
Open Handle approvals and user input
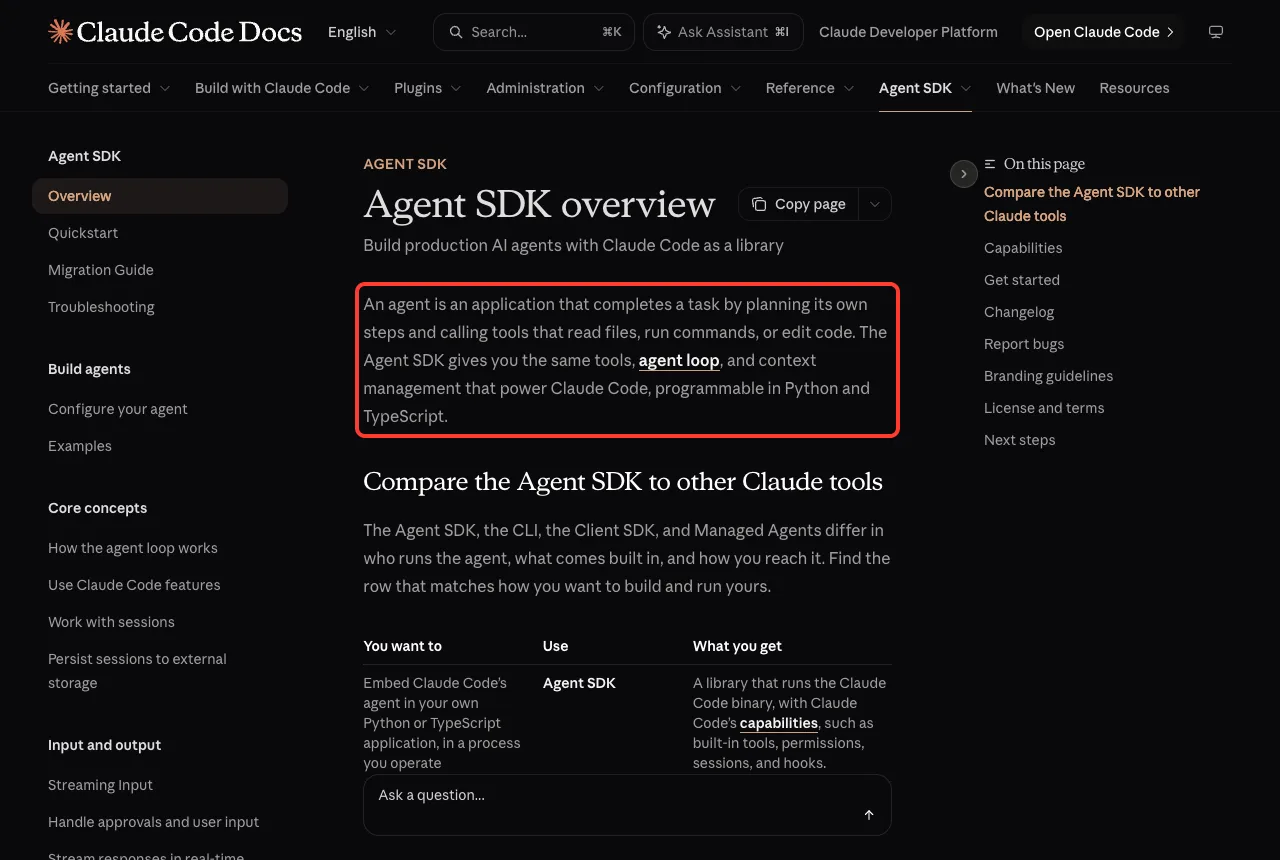coord(153,822)
